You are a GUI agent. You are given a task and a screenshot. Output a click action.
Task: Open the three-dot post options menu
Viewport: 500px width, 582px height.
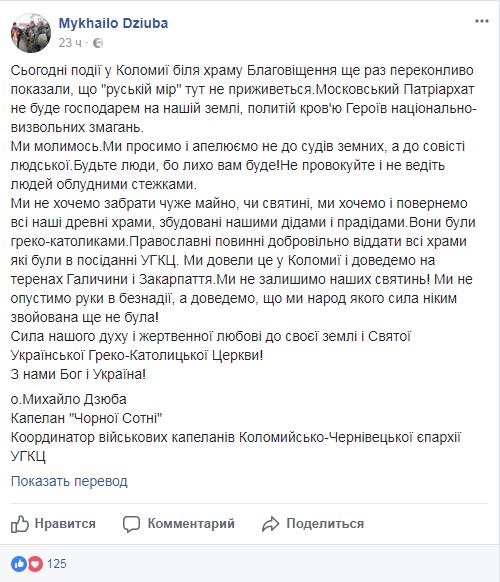click(482, 22)
